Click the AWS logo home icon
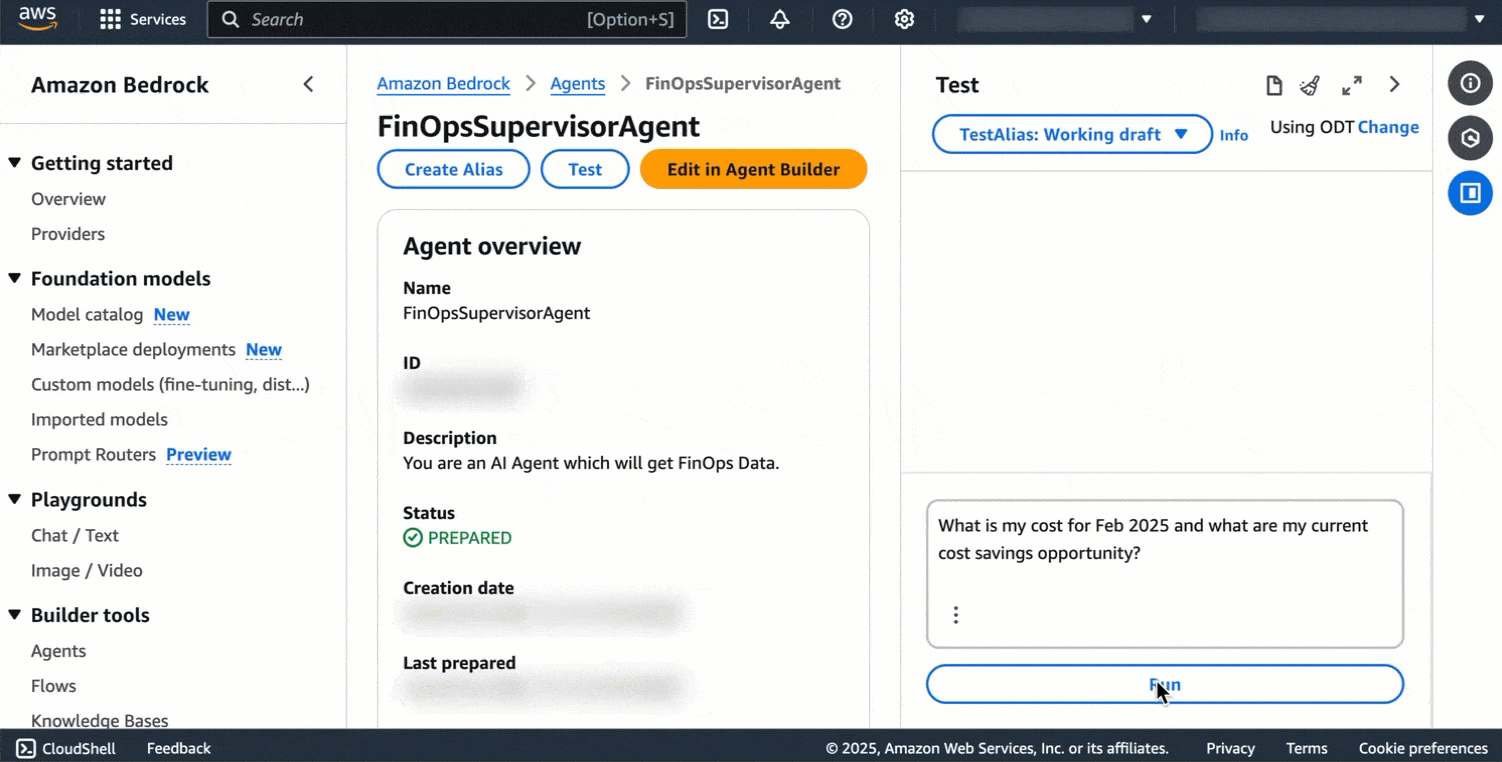1502x762 pixels. click(x=37, y=19)
